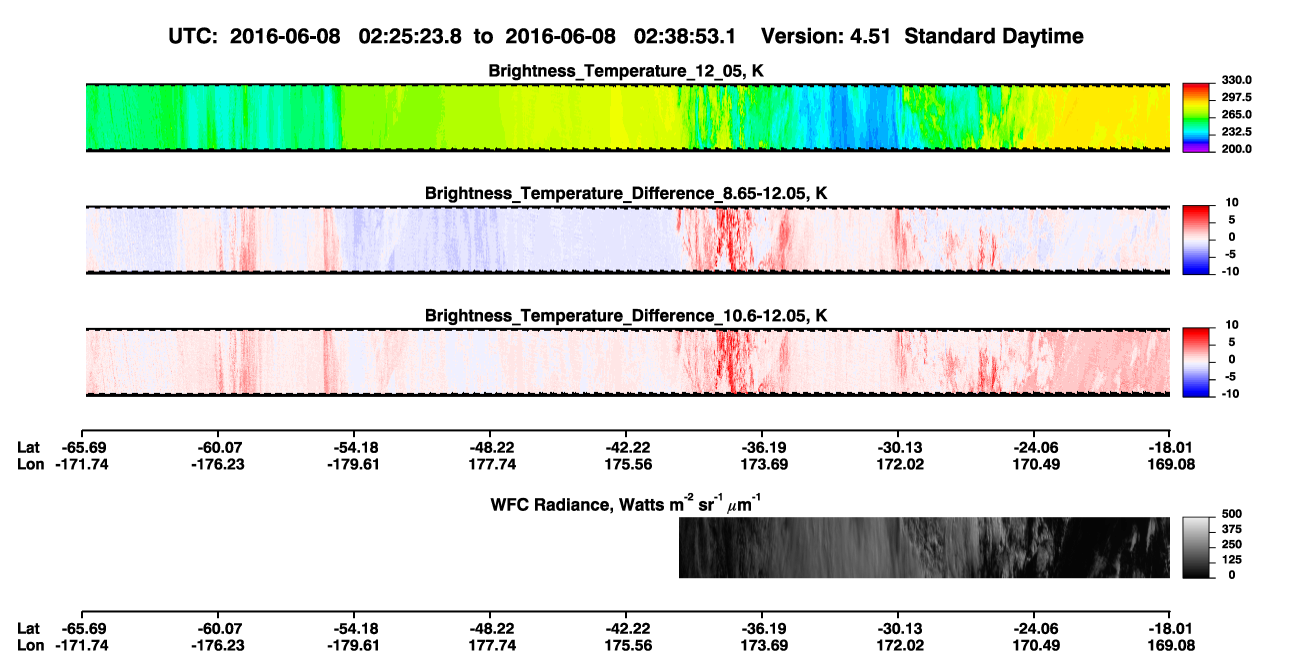This screenshot has width=1300, height=667.
Task: Click the 'Lon' row label under the WFC image axis
Action: (31, 645)
